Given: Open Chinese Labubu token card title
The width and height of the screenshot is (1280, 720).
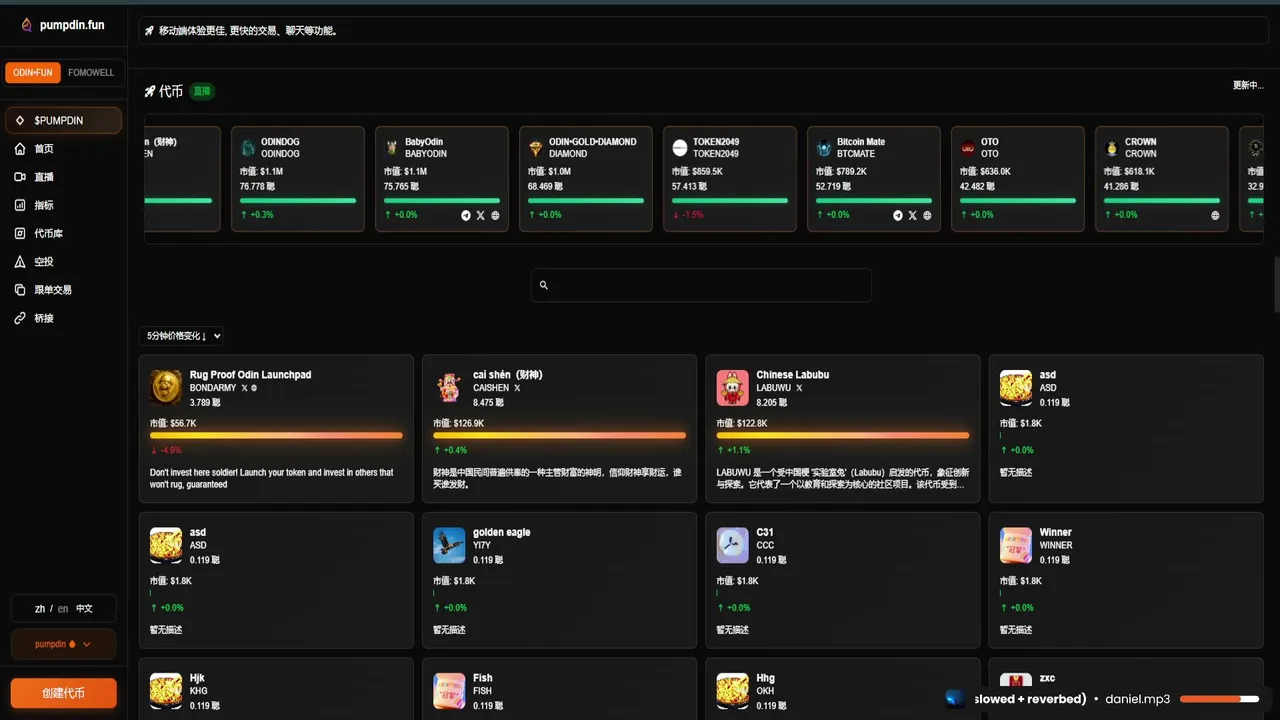Looking at the screenshot, I should [793, 375].
